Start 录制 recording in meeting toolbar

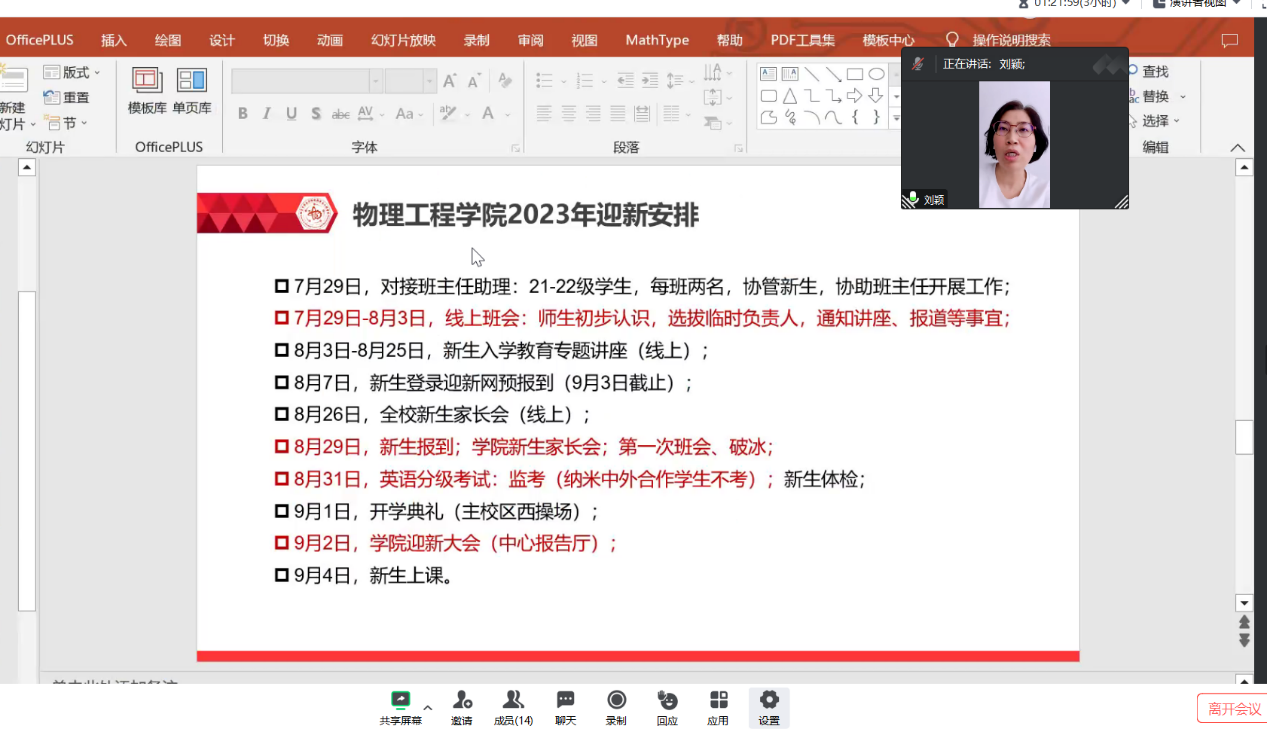point(616,707)
